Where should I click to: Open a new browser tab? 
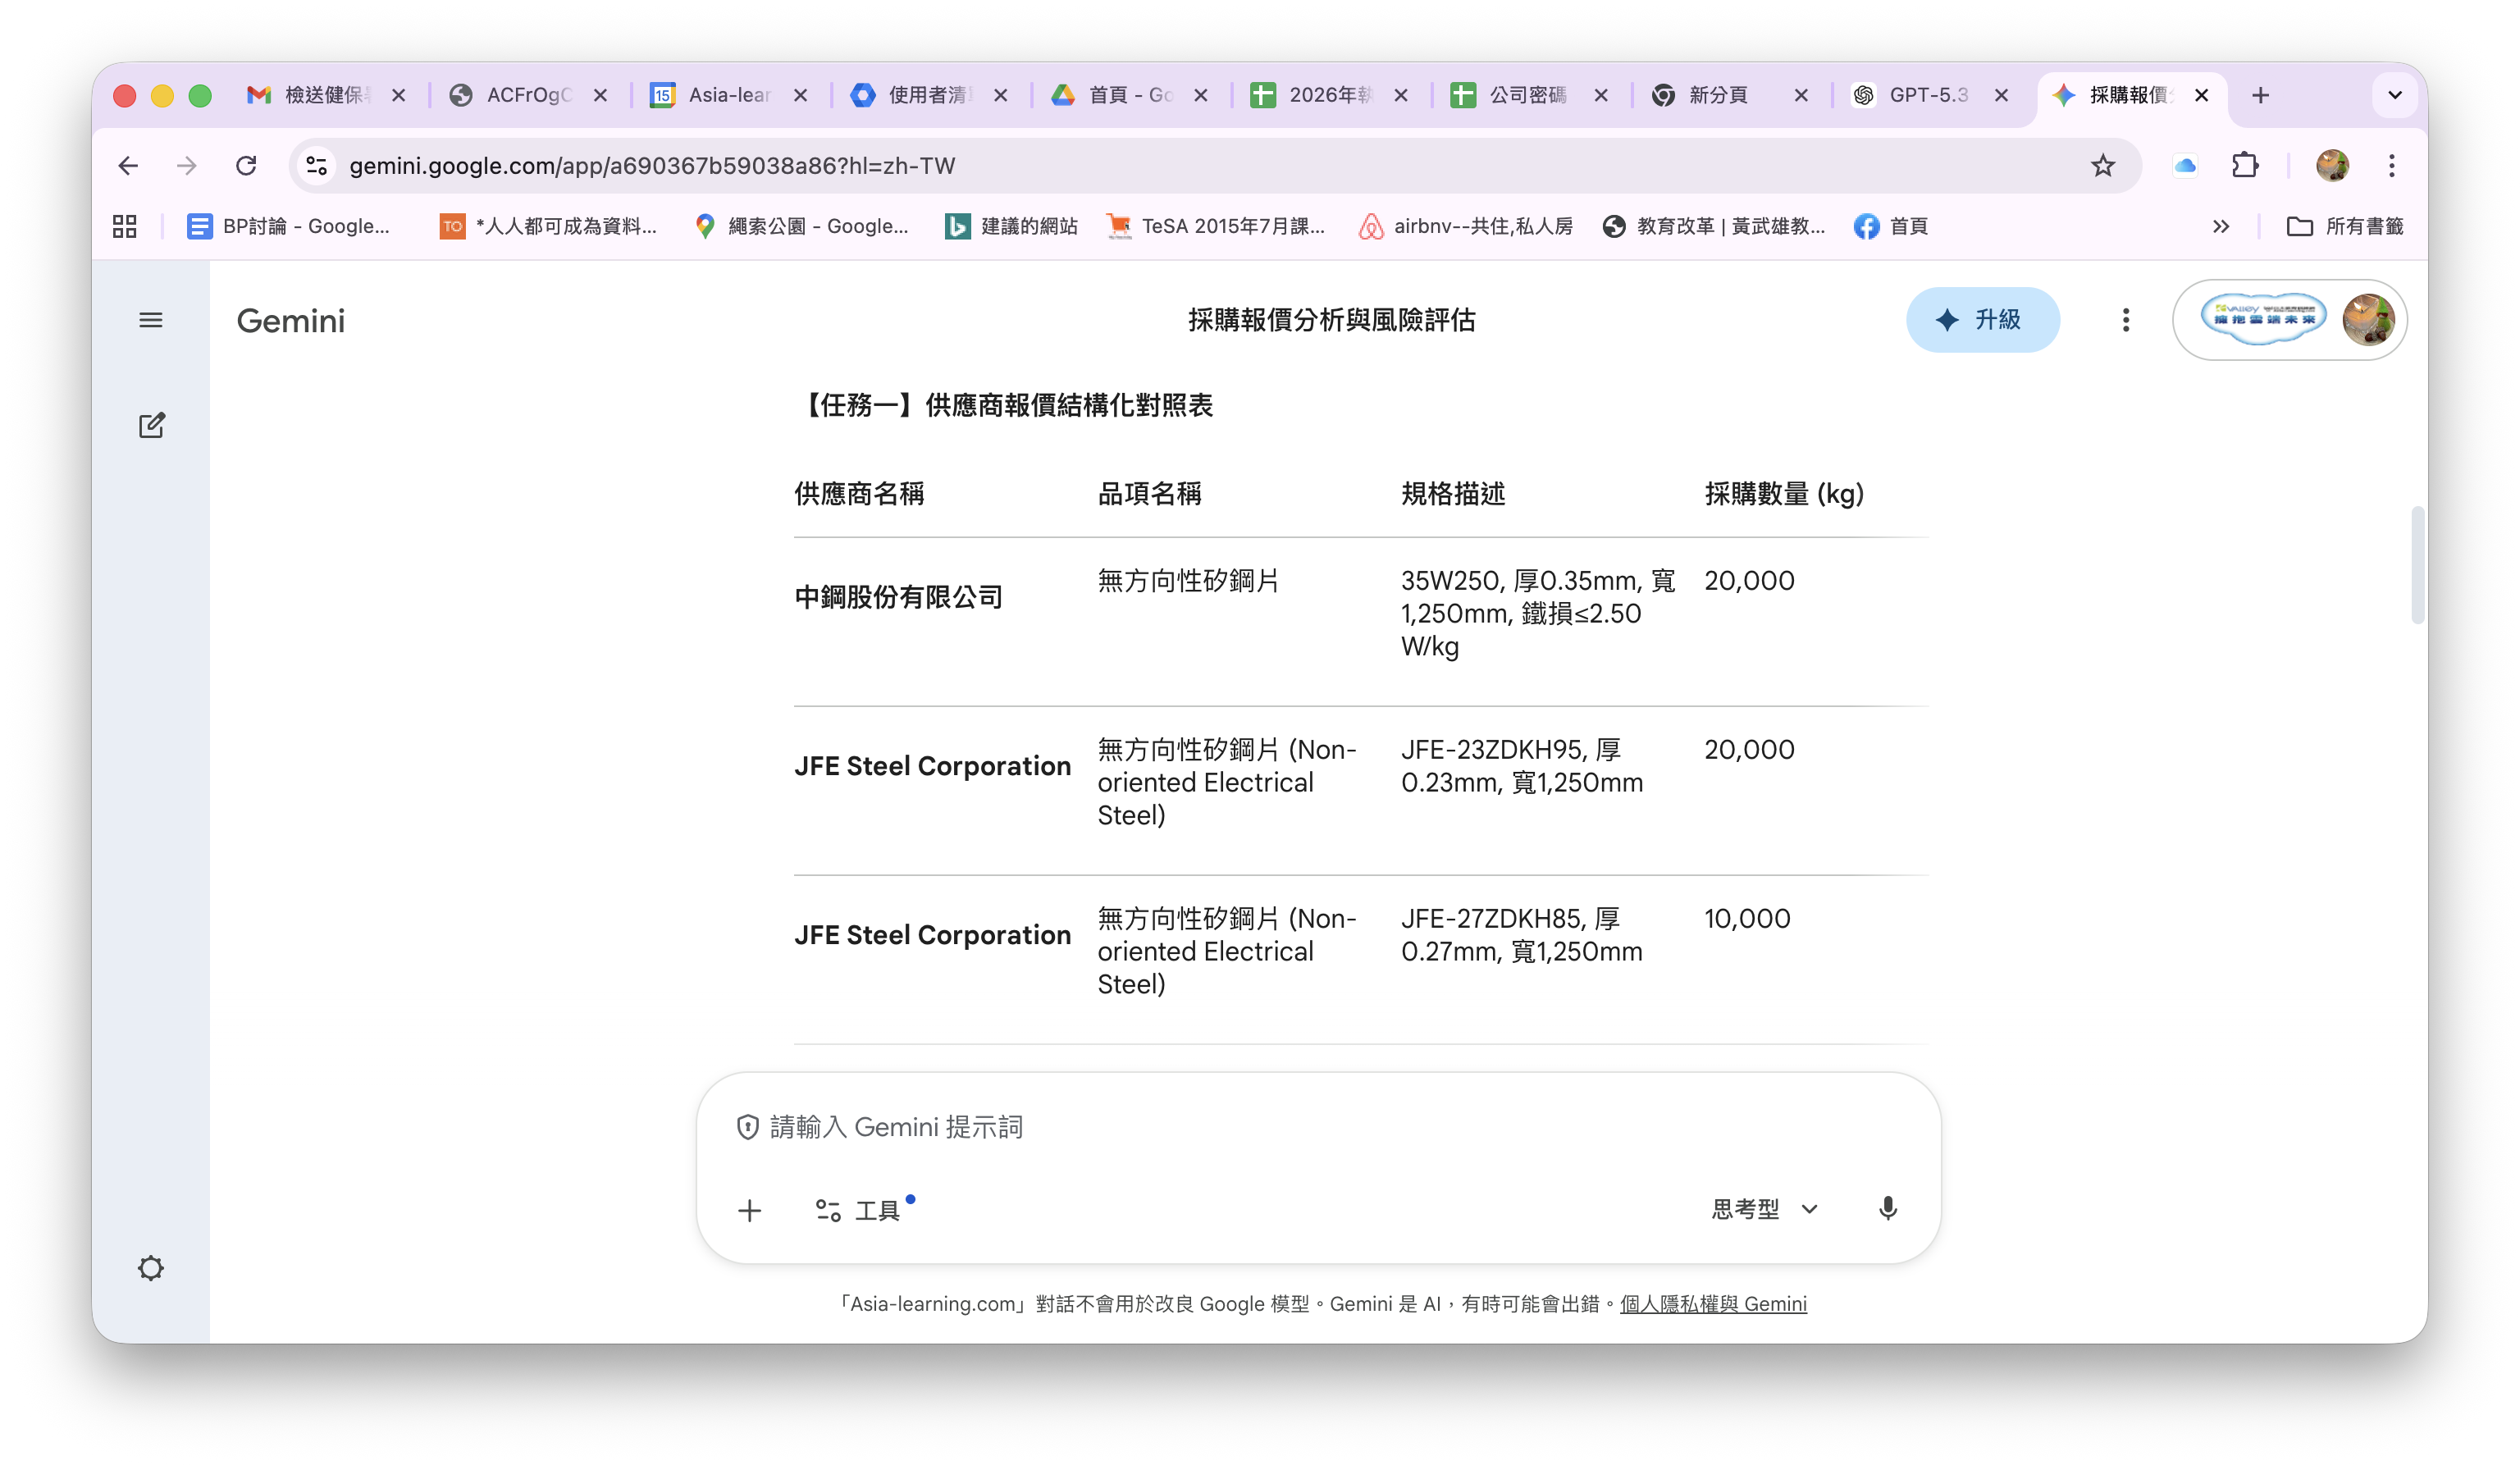coord(2260,95)
